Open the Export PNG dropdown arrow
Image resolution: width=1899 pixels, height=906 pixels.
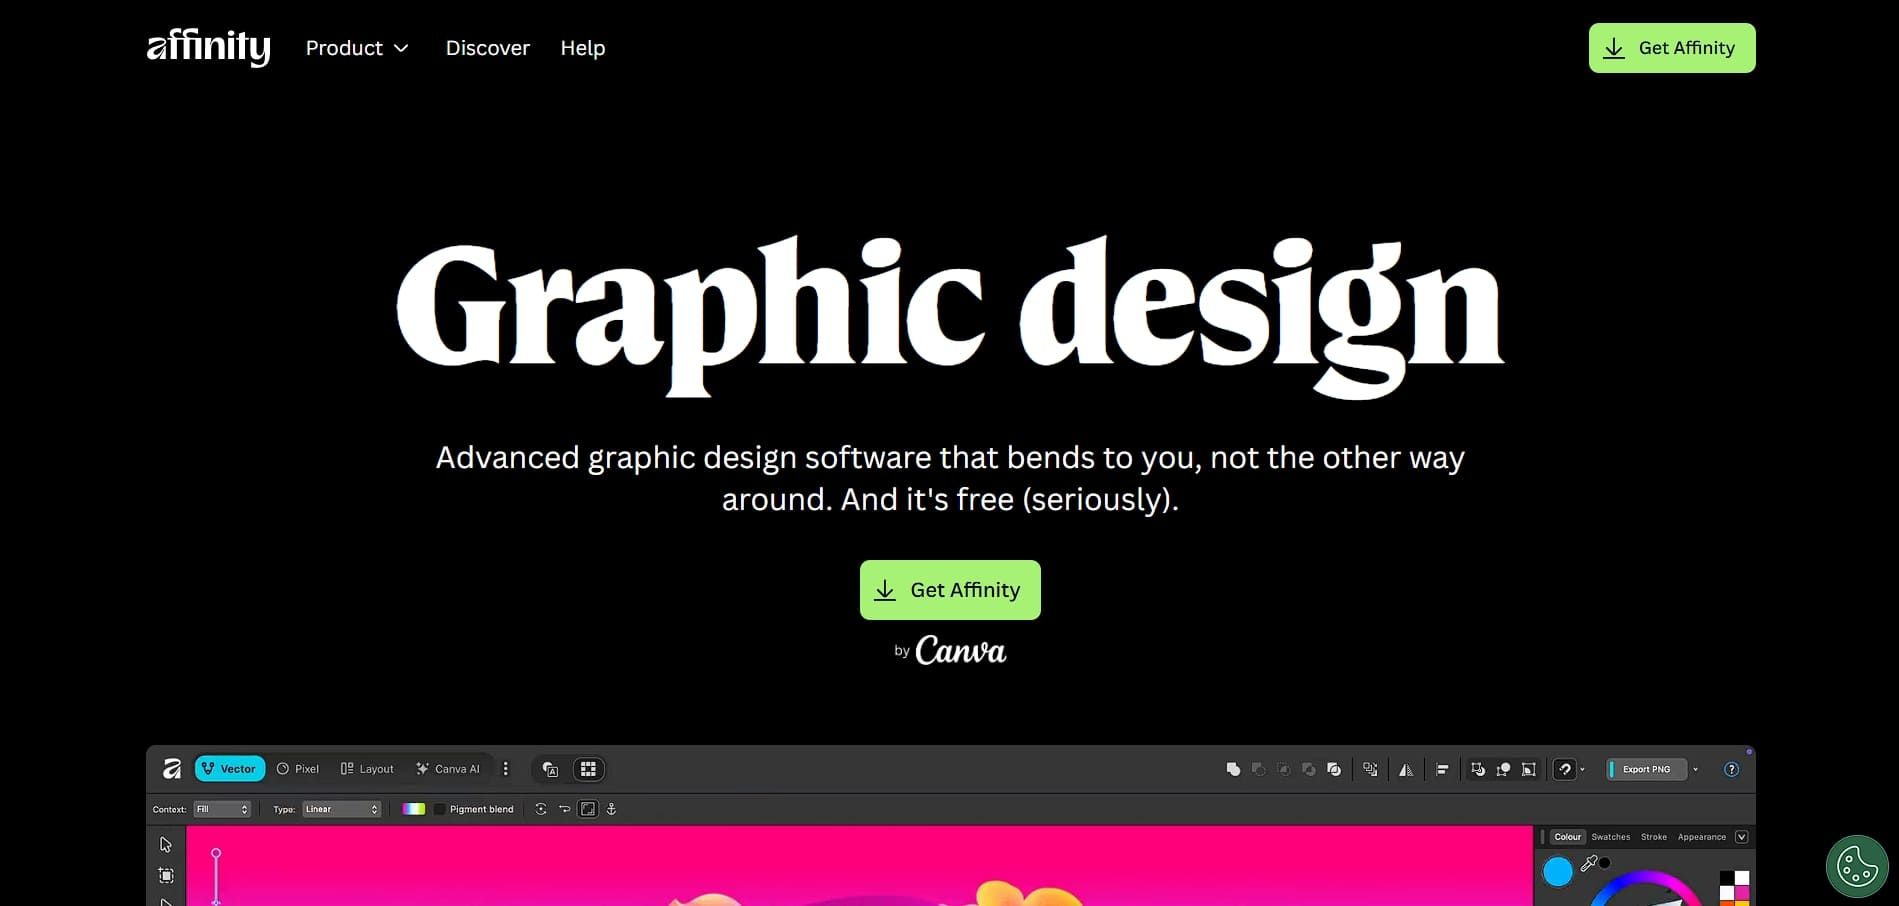point(1694,769)
